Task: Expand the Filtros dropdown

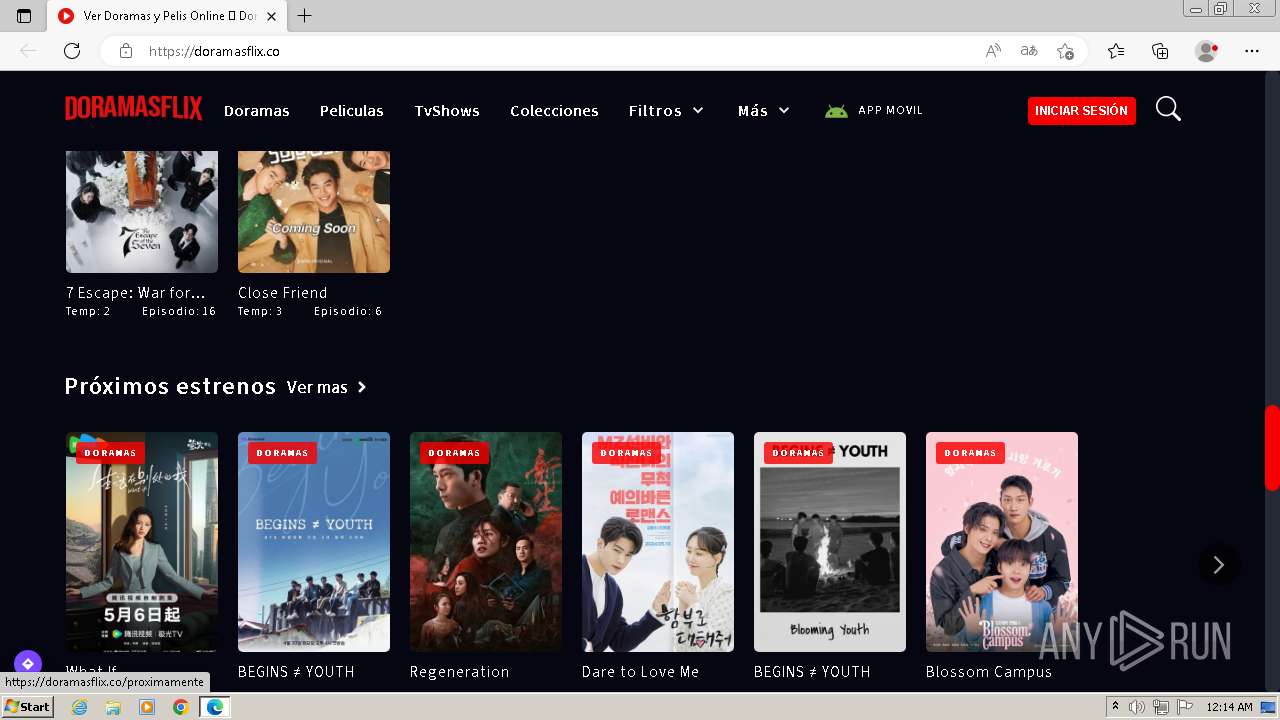Action: pos(666,110)
